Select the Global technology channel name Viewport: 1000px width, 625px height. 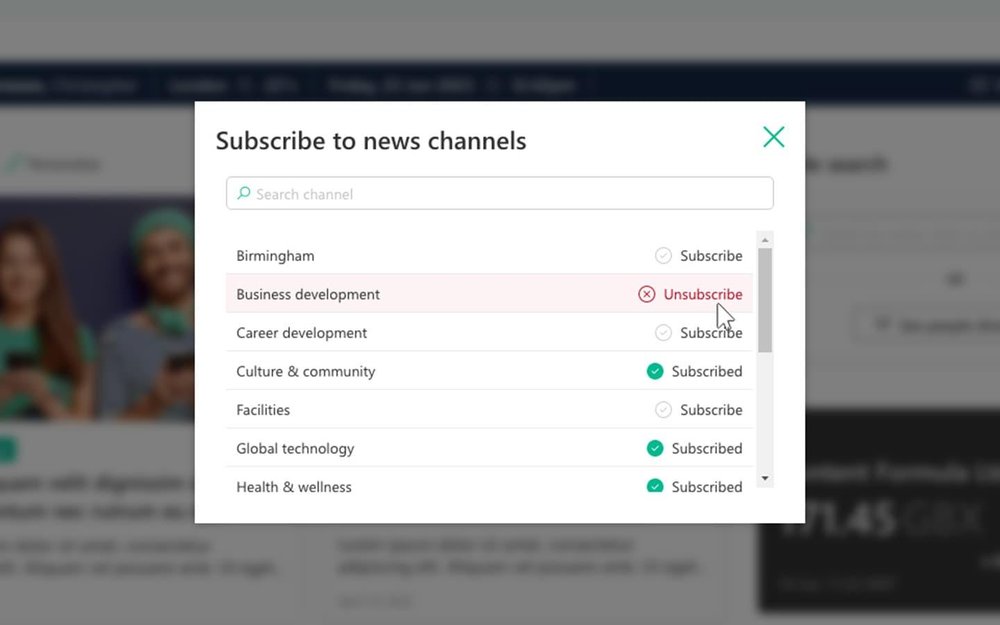coord(295,448)
